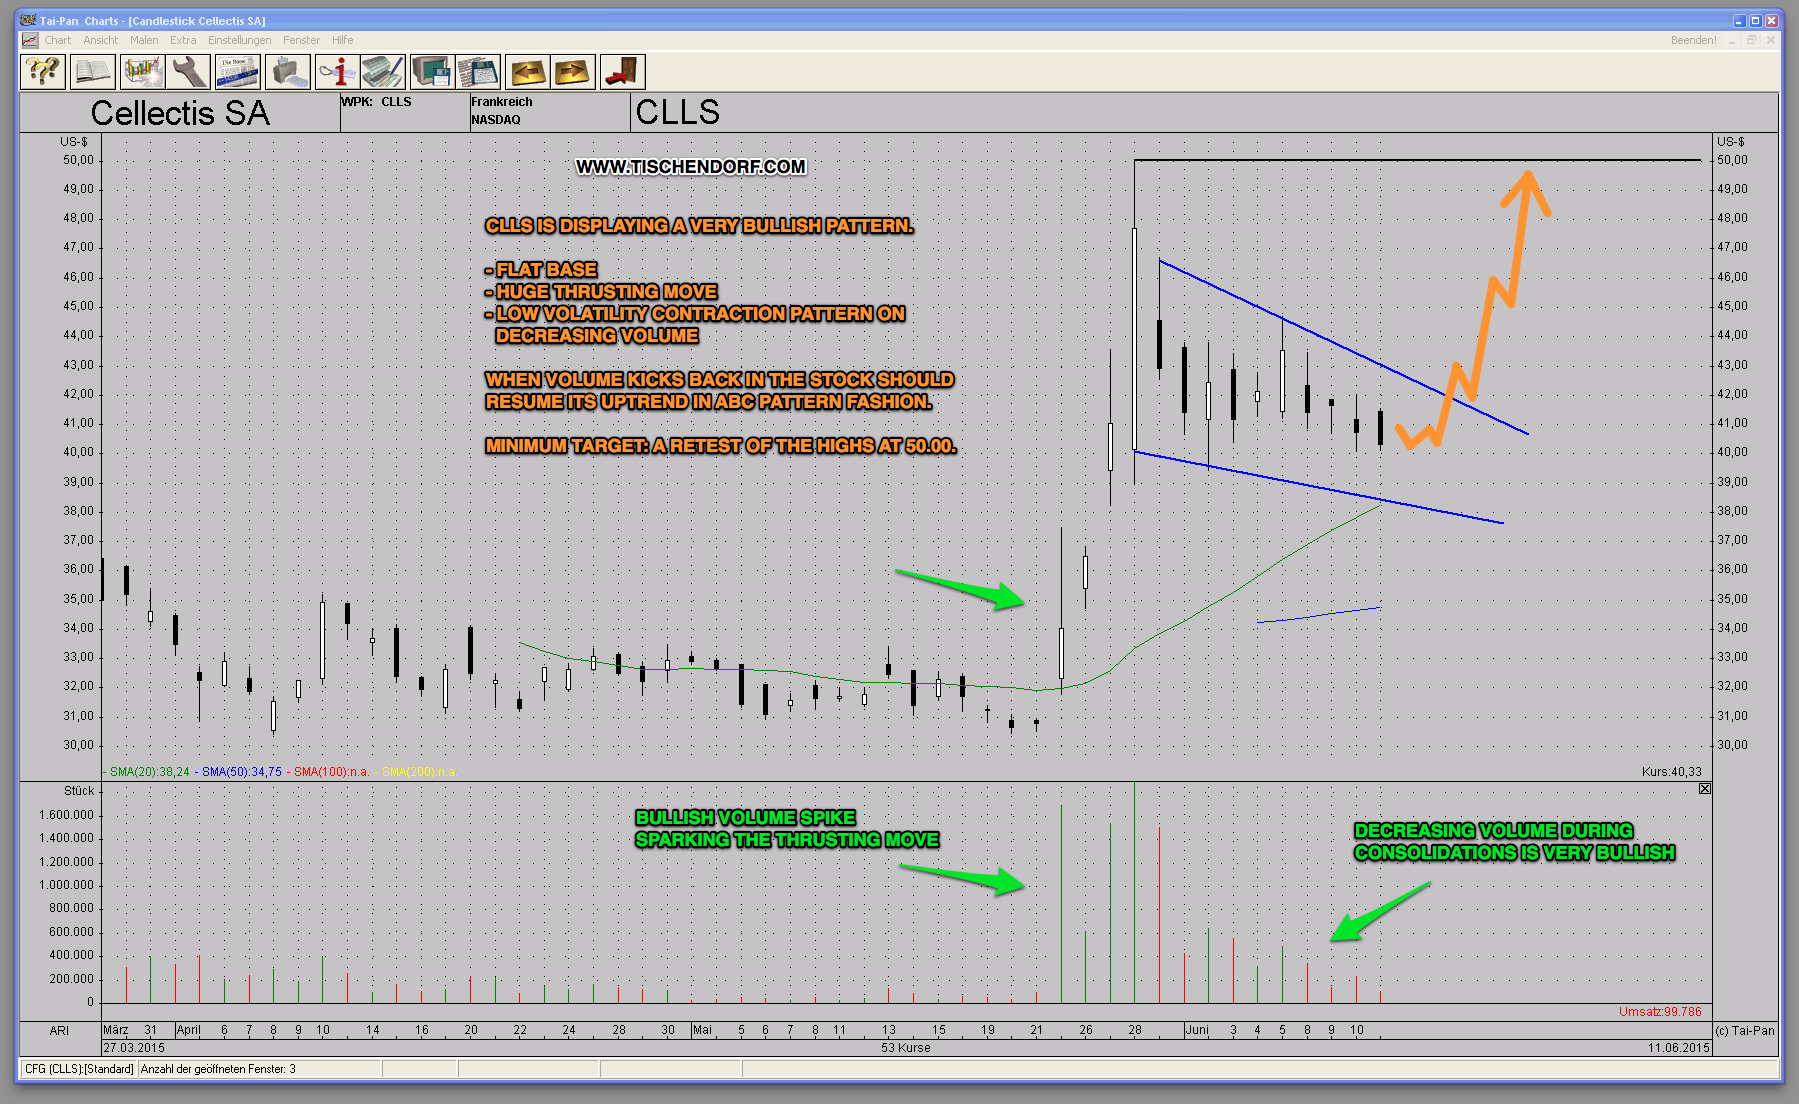1799x1104 pixels.
Task: Go to previous chart with left arrow
Action: (527, 72)
